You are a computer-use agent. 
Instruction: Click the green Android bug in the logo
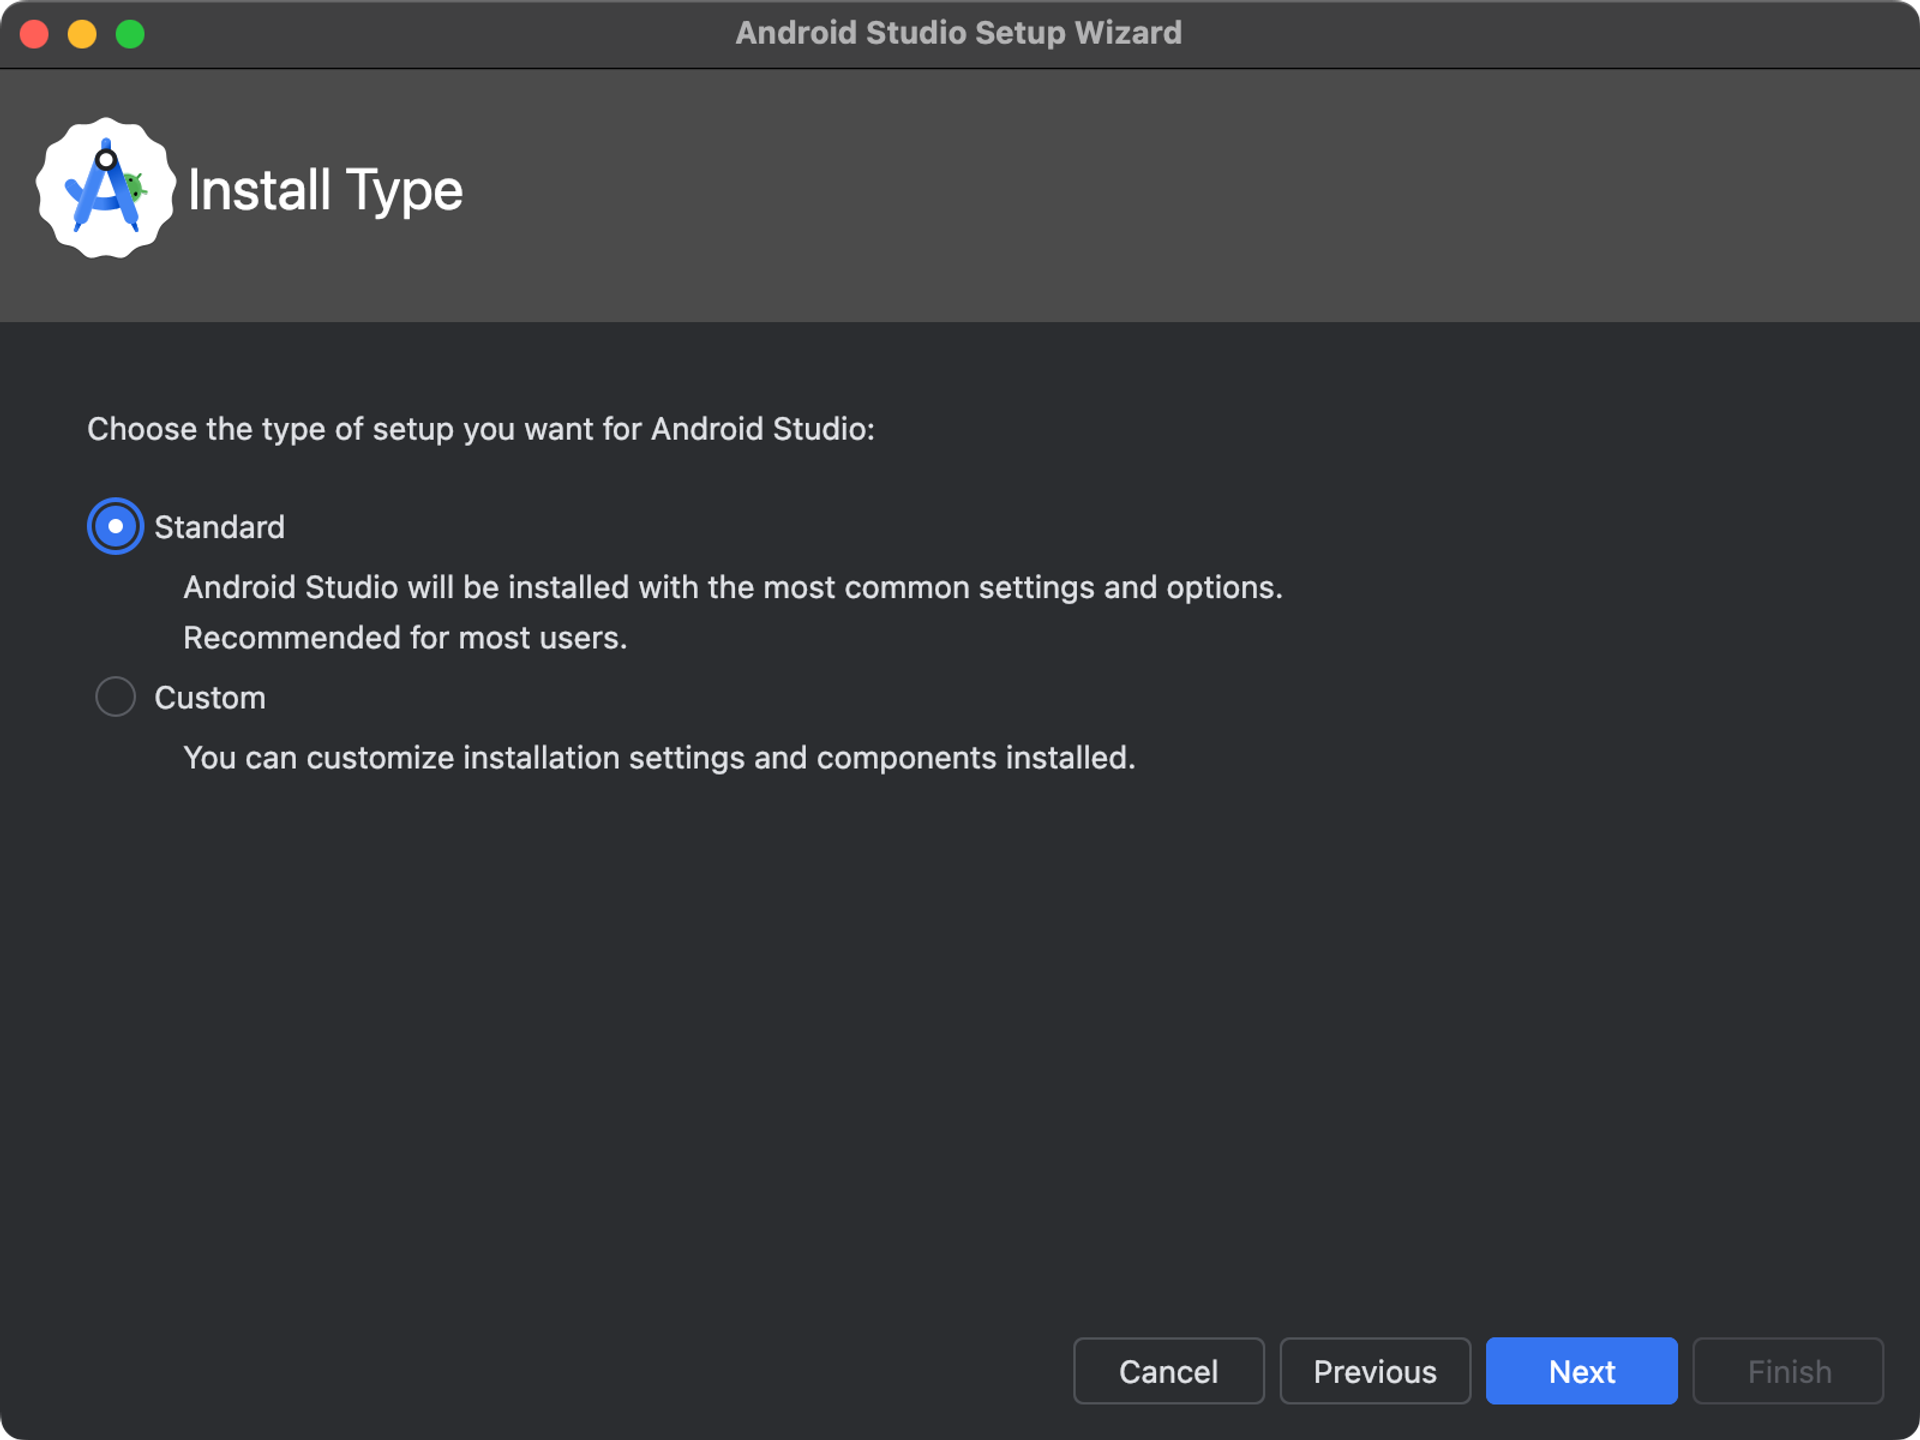pos(136,186)
